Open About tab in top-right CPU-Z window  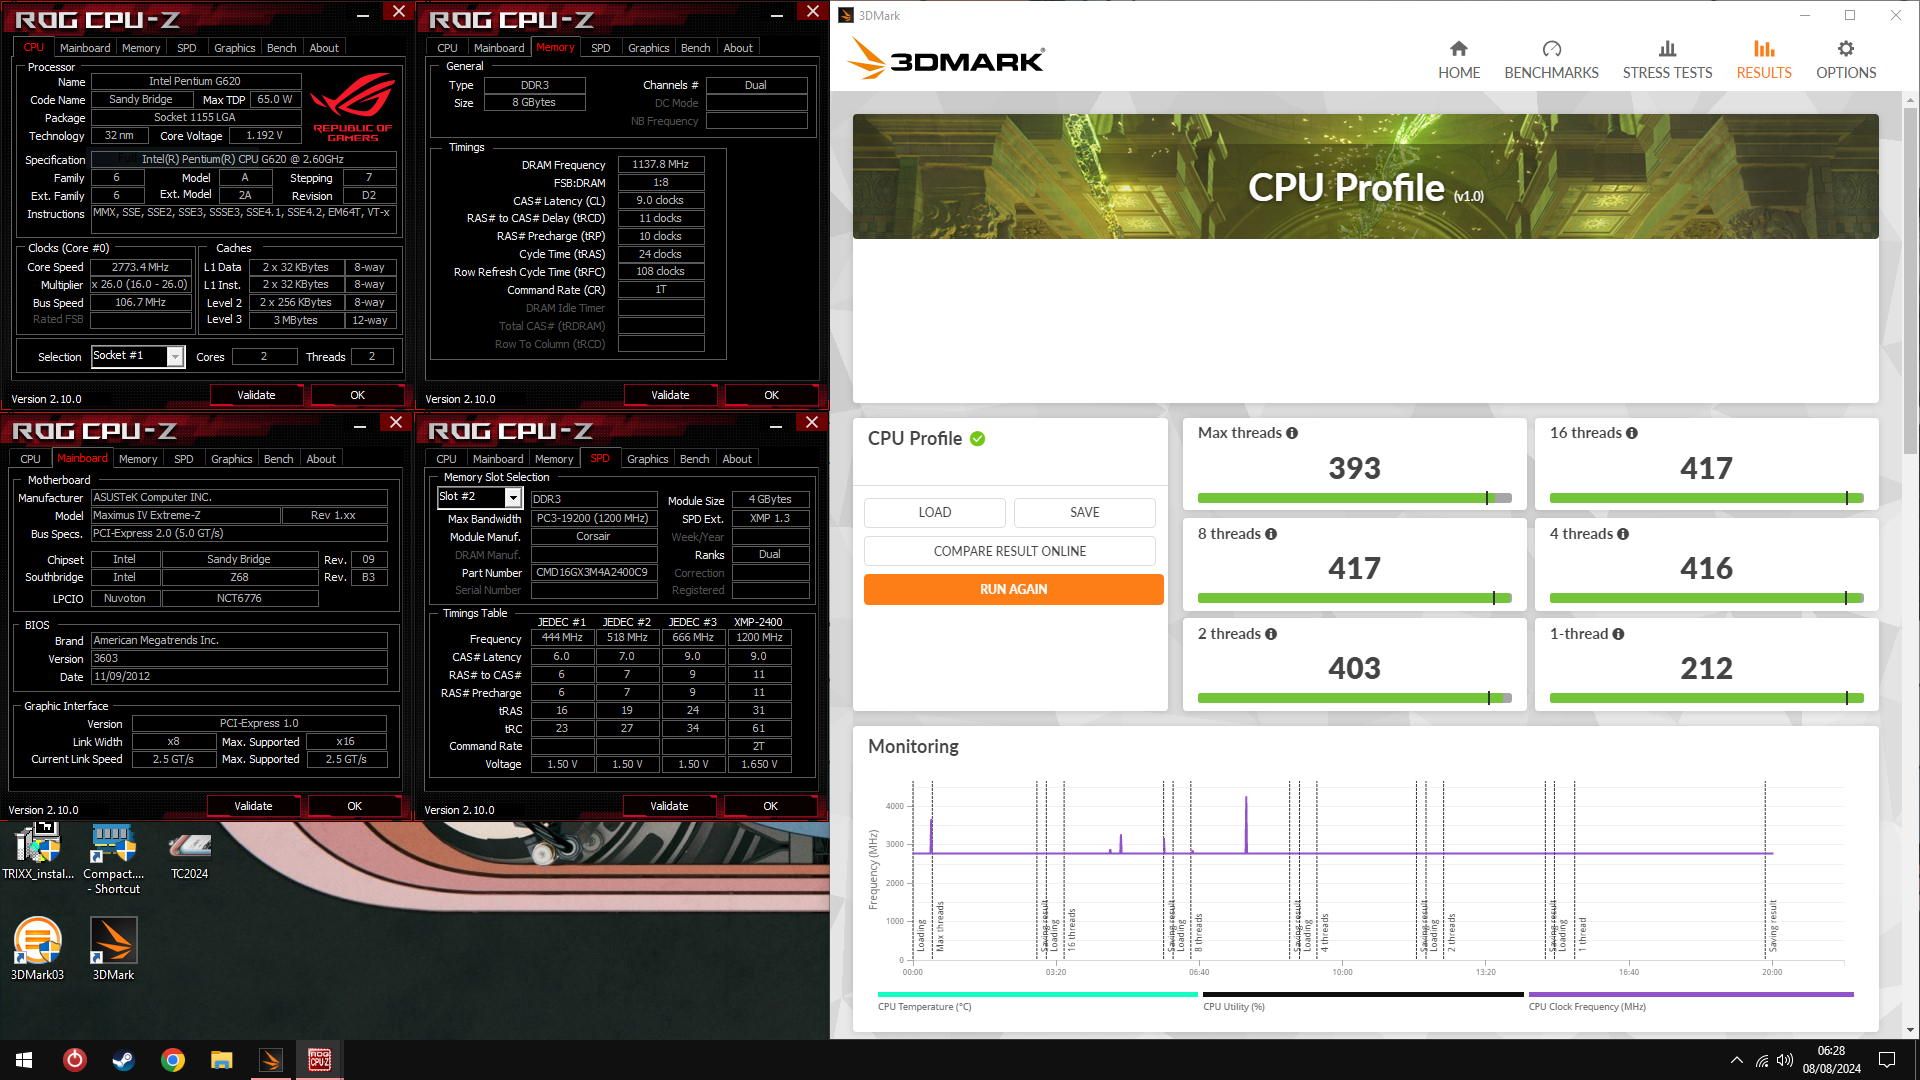click(x=738, y=48)
